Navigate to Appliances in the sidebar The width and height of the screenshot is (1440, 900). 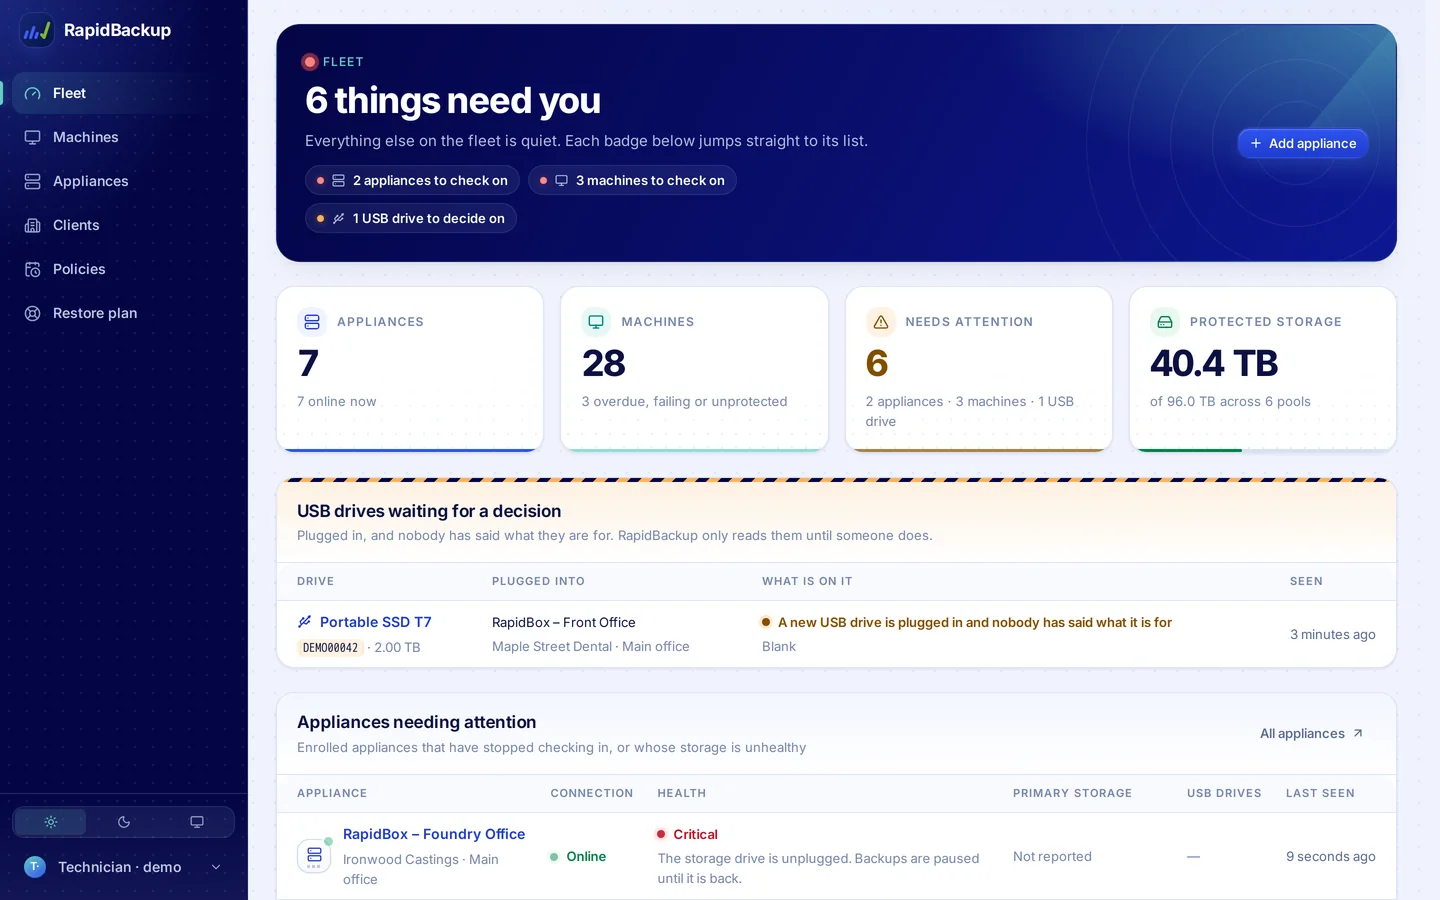(124, 181)
